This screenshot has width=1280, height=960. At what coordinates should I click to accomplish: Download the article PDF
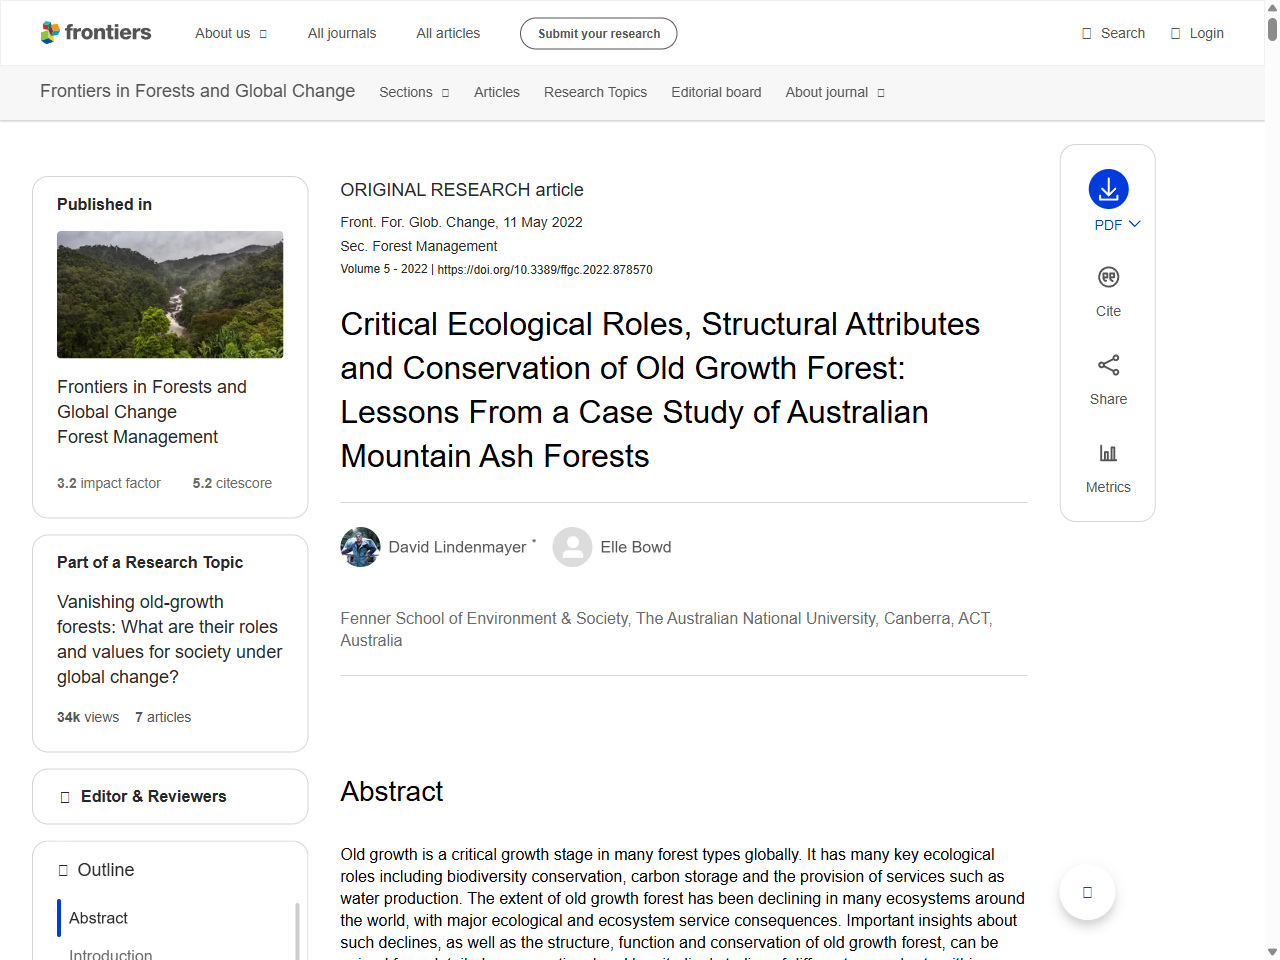[1108, 190]
